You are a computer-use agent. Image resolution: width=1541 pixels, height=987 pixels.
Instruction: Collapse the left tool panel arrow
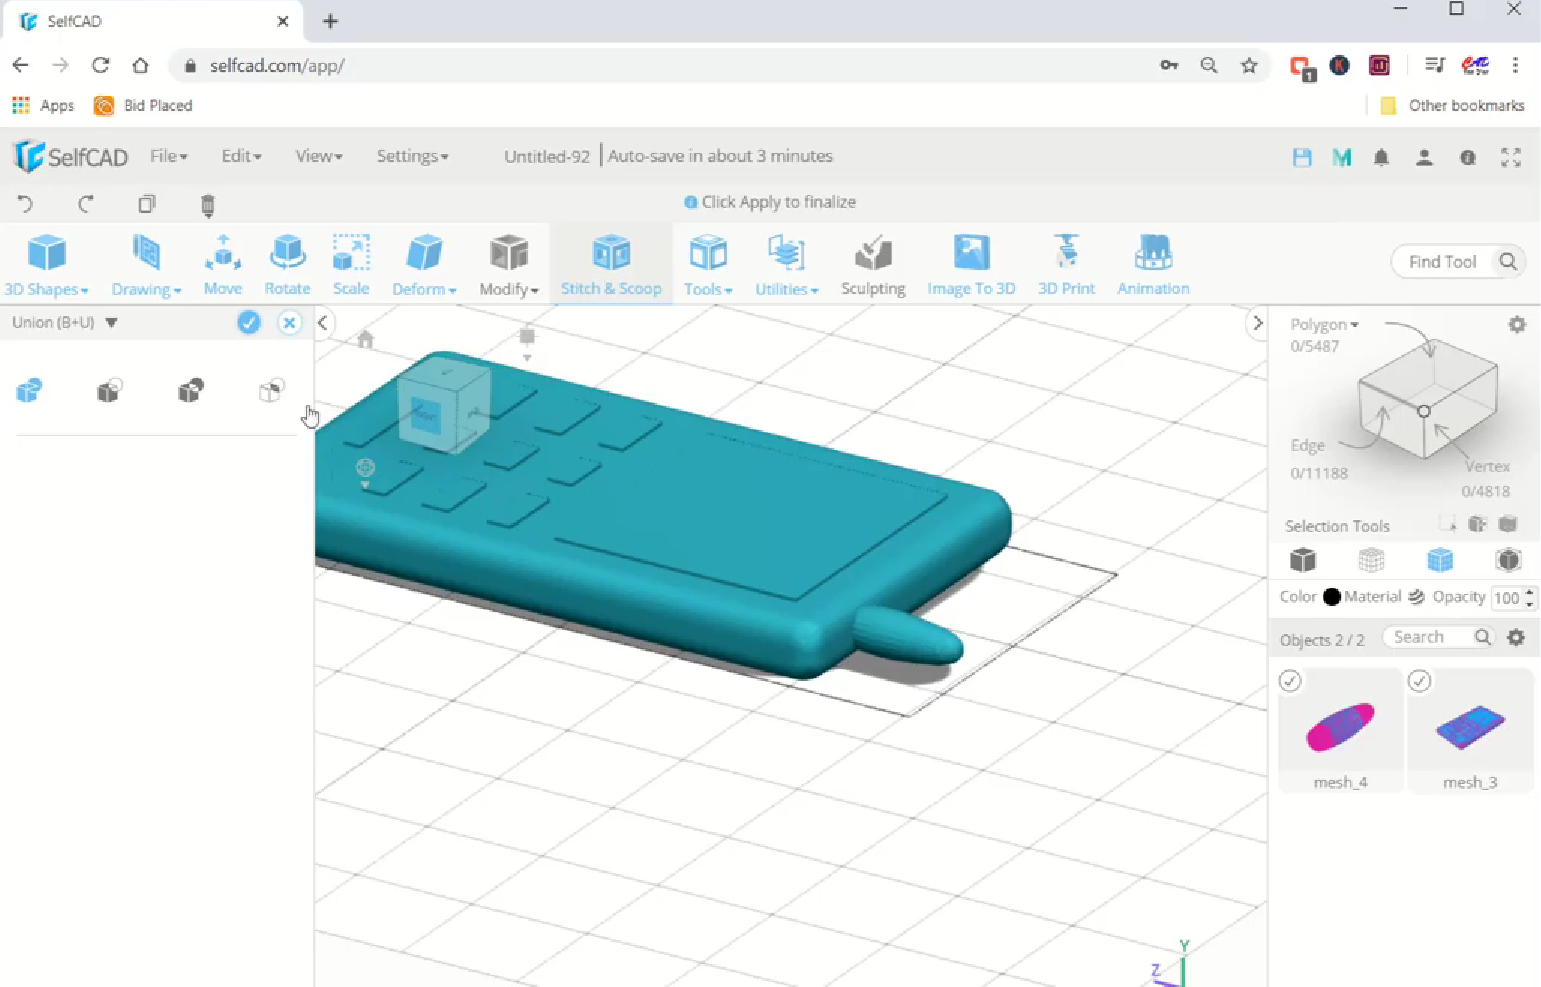click(322, 322)
